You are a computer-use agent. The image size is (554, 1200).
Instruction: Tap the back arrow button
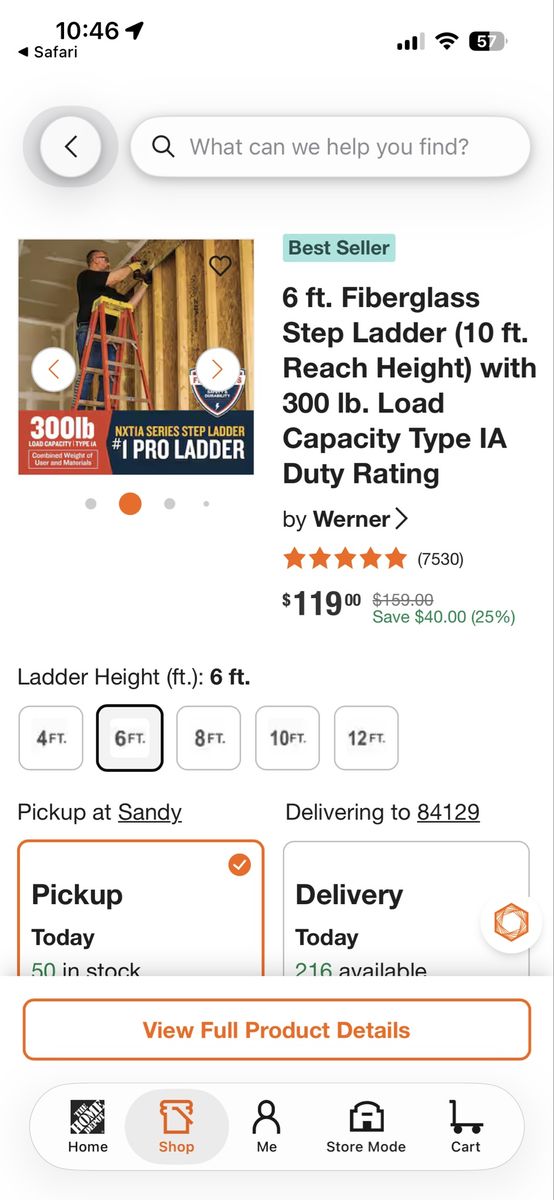71,147
